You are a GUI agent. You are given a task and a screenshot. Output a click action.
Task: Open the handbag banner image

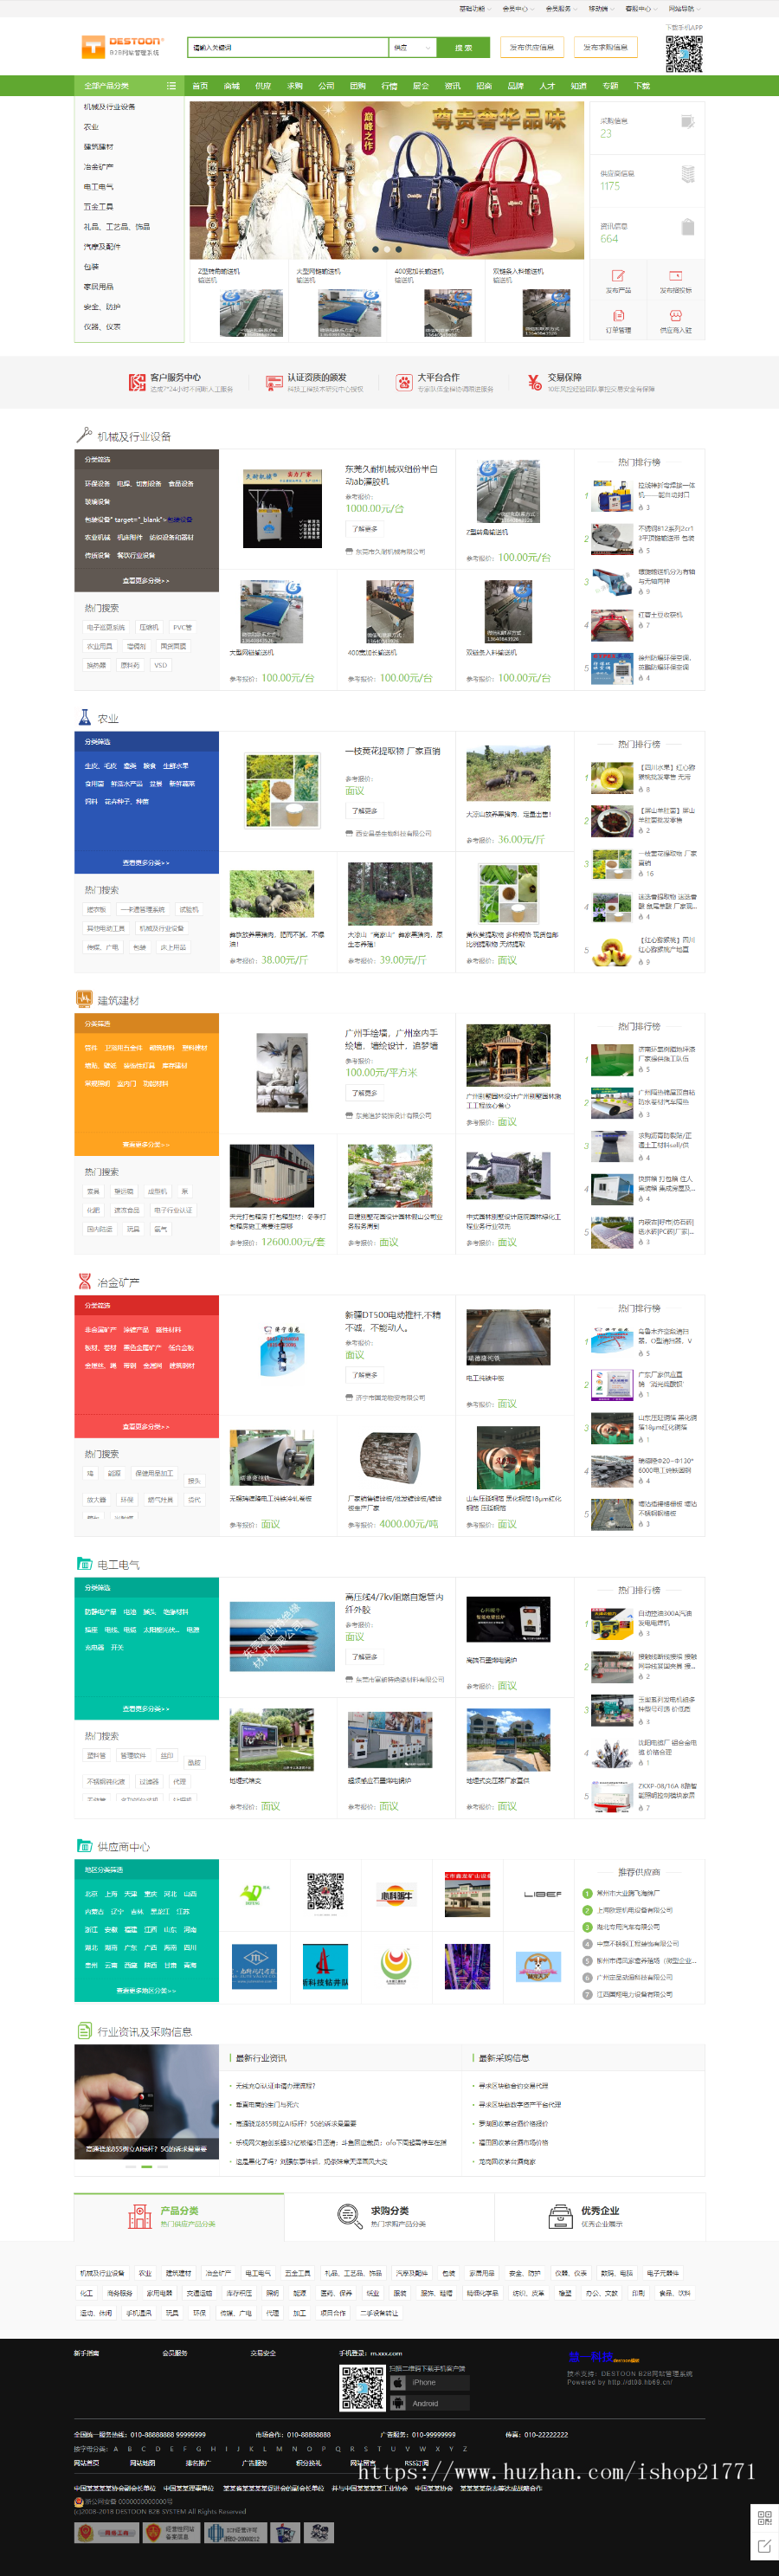click(386, 180)
